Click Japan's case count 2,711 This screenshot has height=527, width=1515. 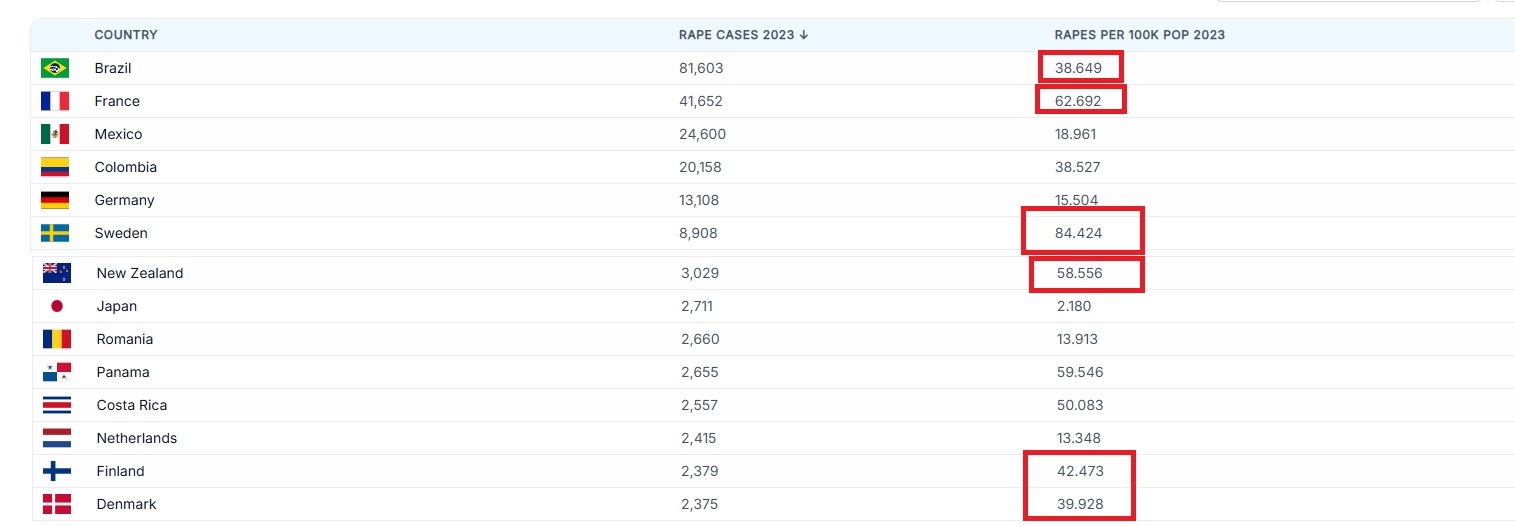(697, 306)
